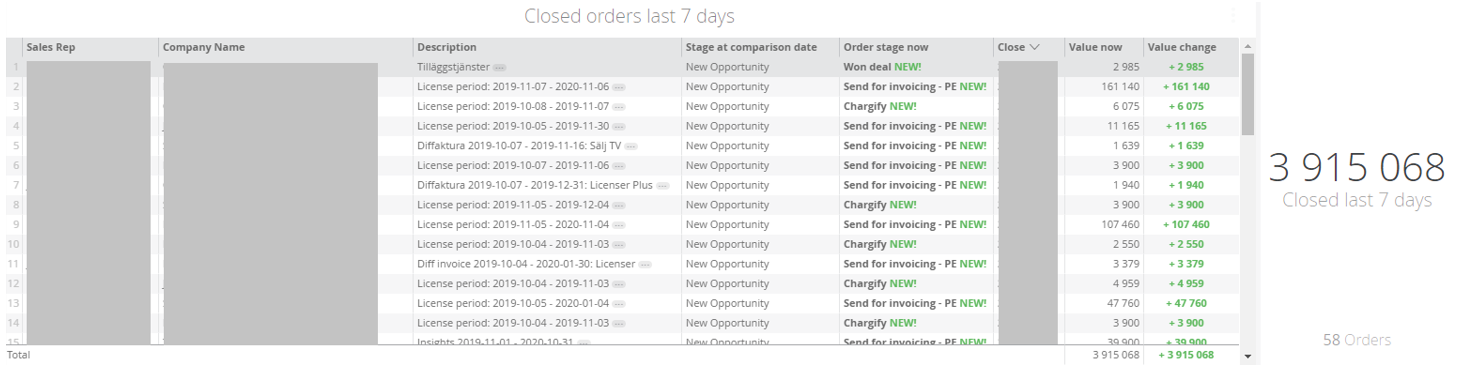
Task: Open ellipsis icon next to Diffaktura Sälj TV
Action: (x=631, y=146)
